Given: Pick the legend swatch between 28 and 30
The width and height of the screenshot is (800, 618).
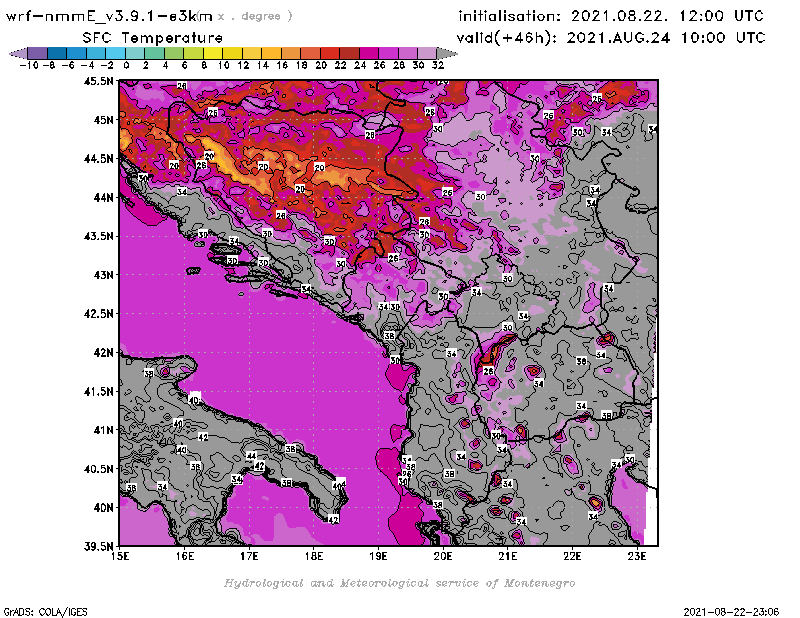Looking at the screenshot, I should pos(407,53).
